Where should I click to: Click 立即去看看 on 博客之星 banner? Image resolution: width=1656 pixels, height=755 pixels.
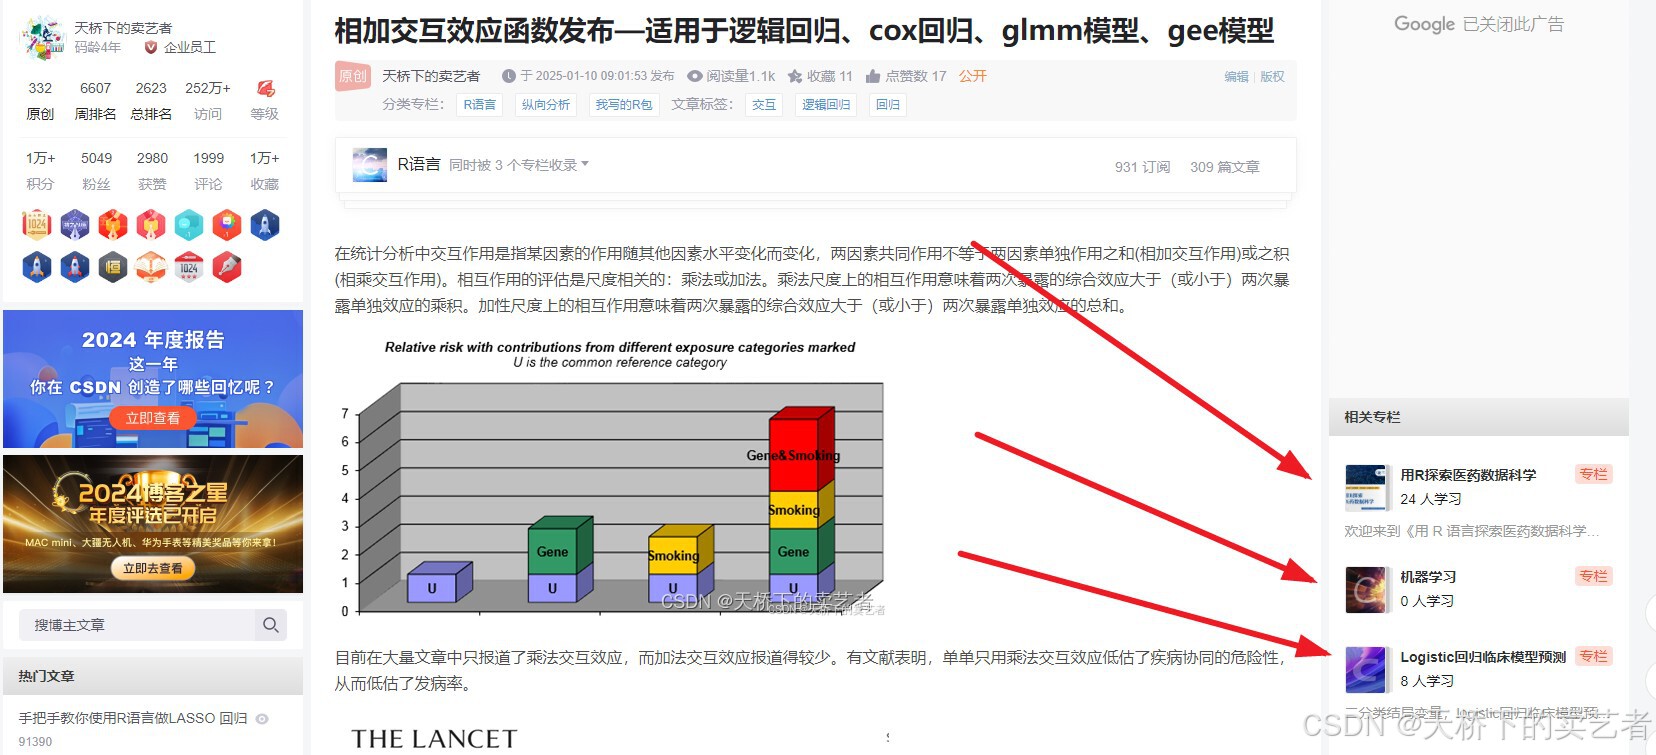tap(153, 568)
